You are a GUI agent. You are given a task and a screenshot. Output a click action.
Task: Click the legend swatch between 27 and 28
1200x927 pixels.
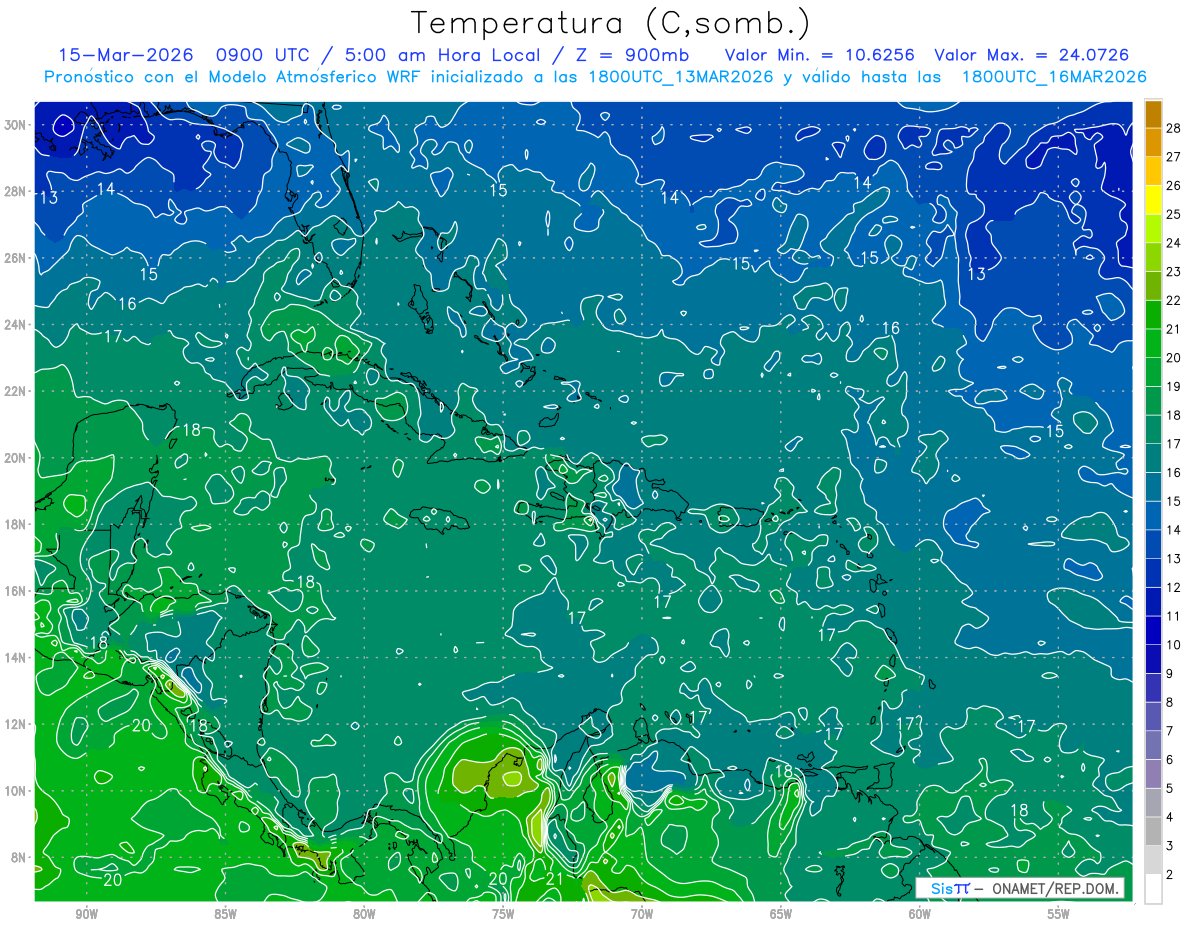tap(1153, 142)
